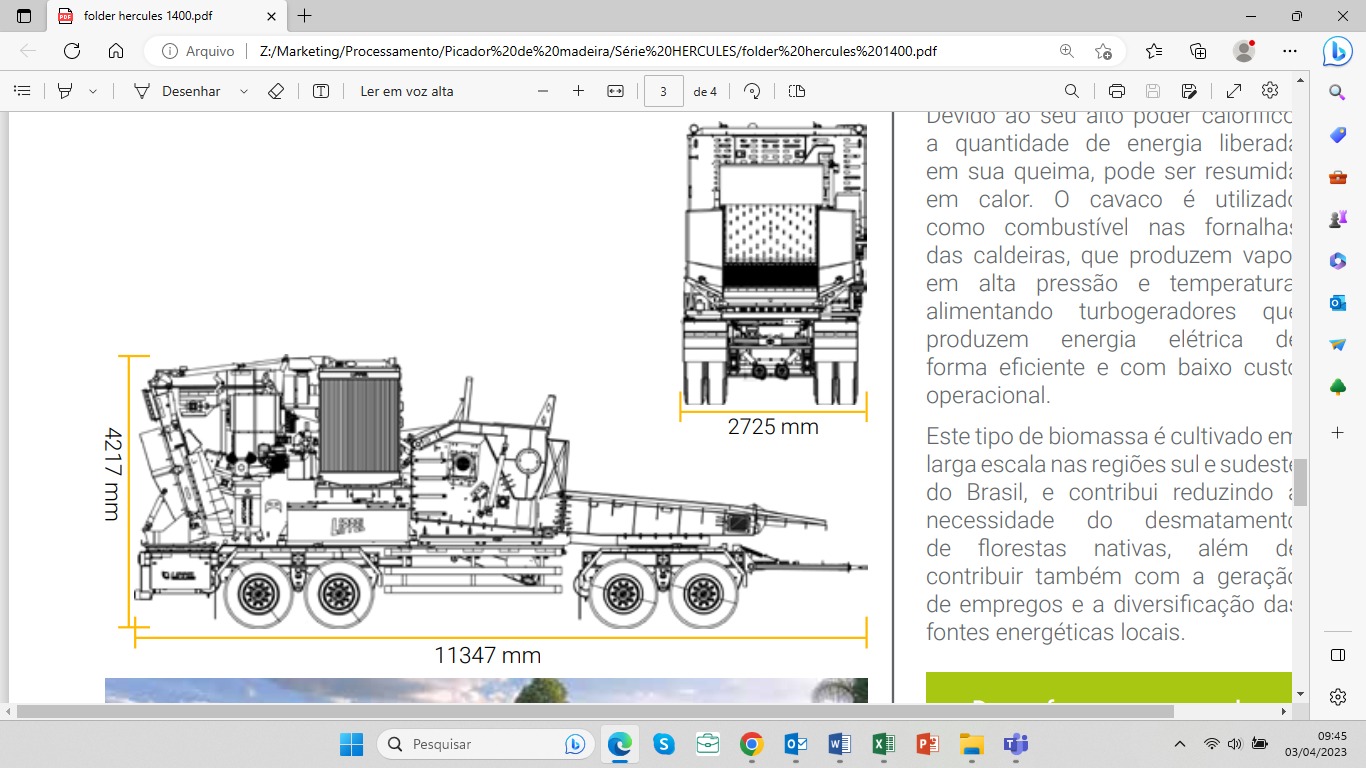Select the highlight tool
Viewport: 1366px width, 768px height.
click(66, 91)
